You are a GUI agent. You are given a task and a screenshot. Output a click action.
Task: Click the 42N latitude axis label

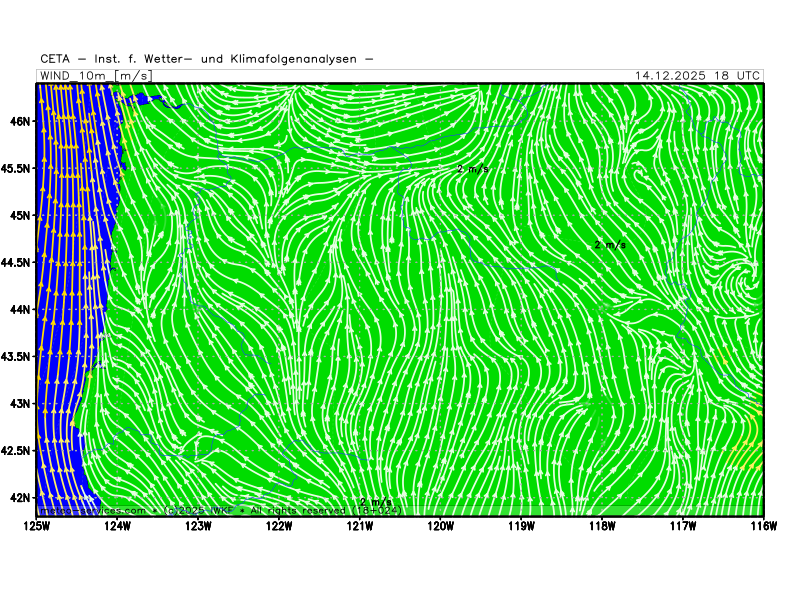pyautogui.click(x=20, y=497)
